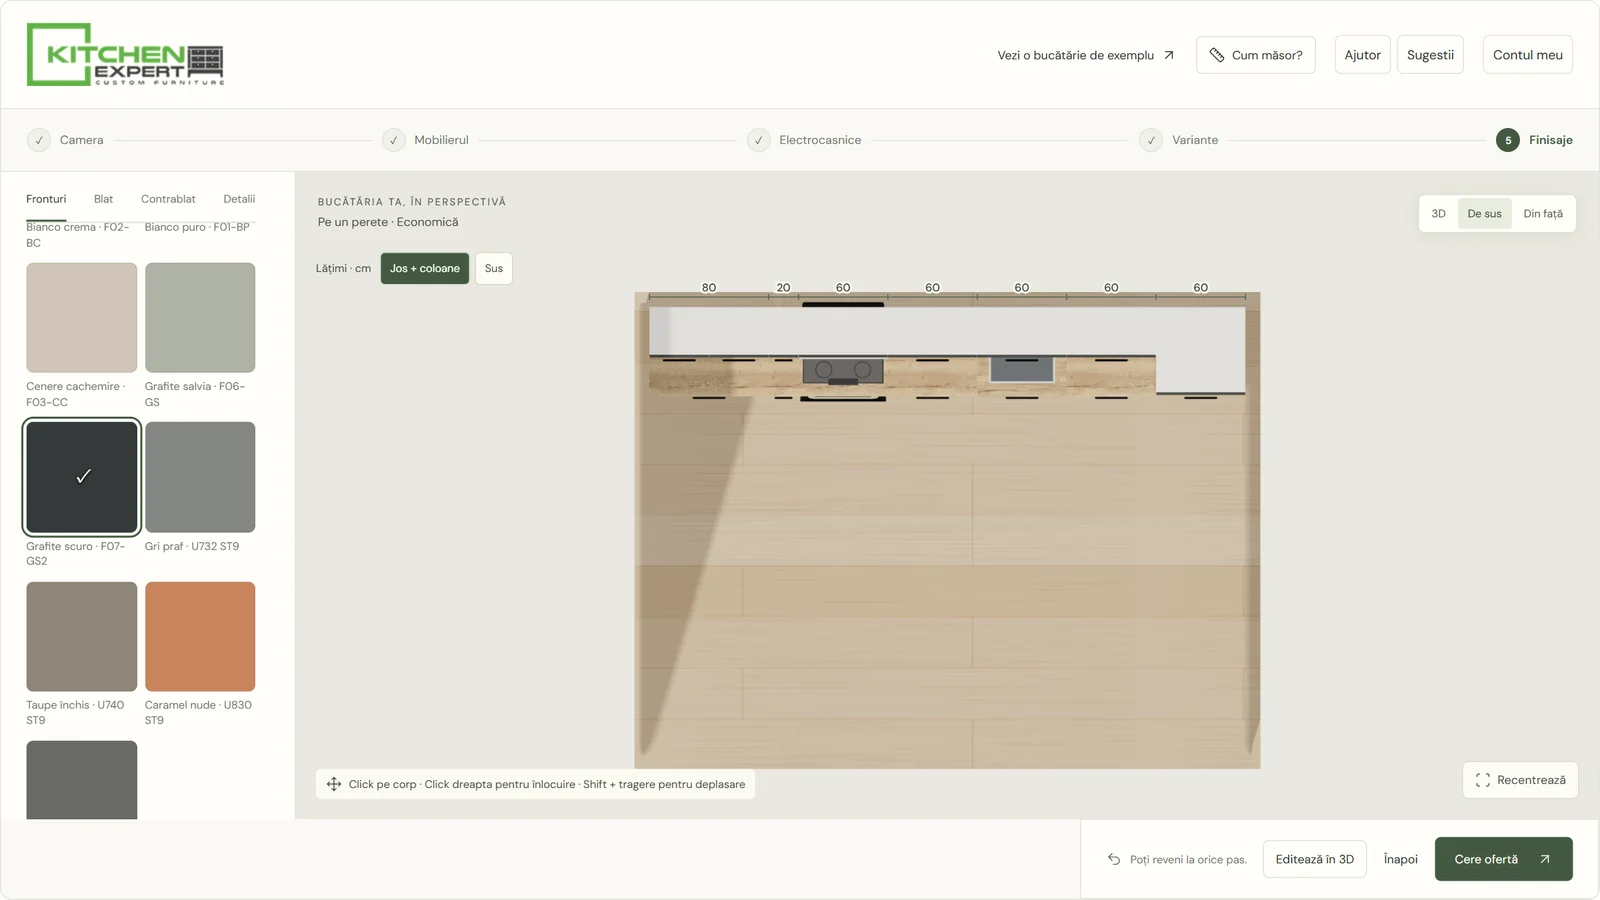Click the measuring tape icon in Cum măsor

click(1217, 55)
